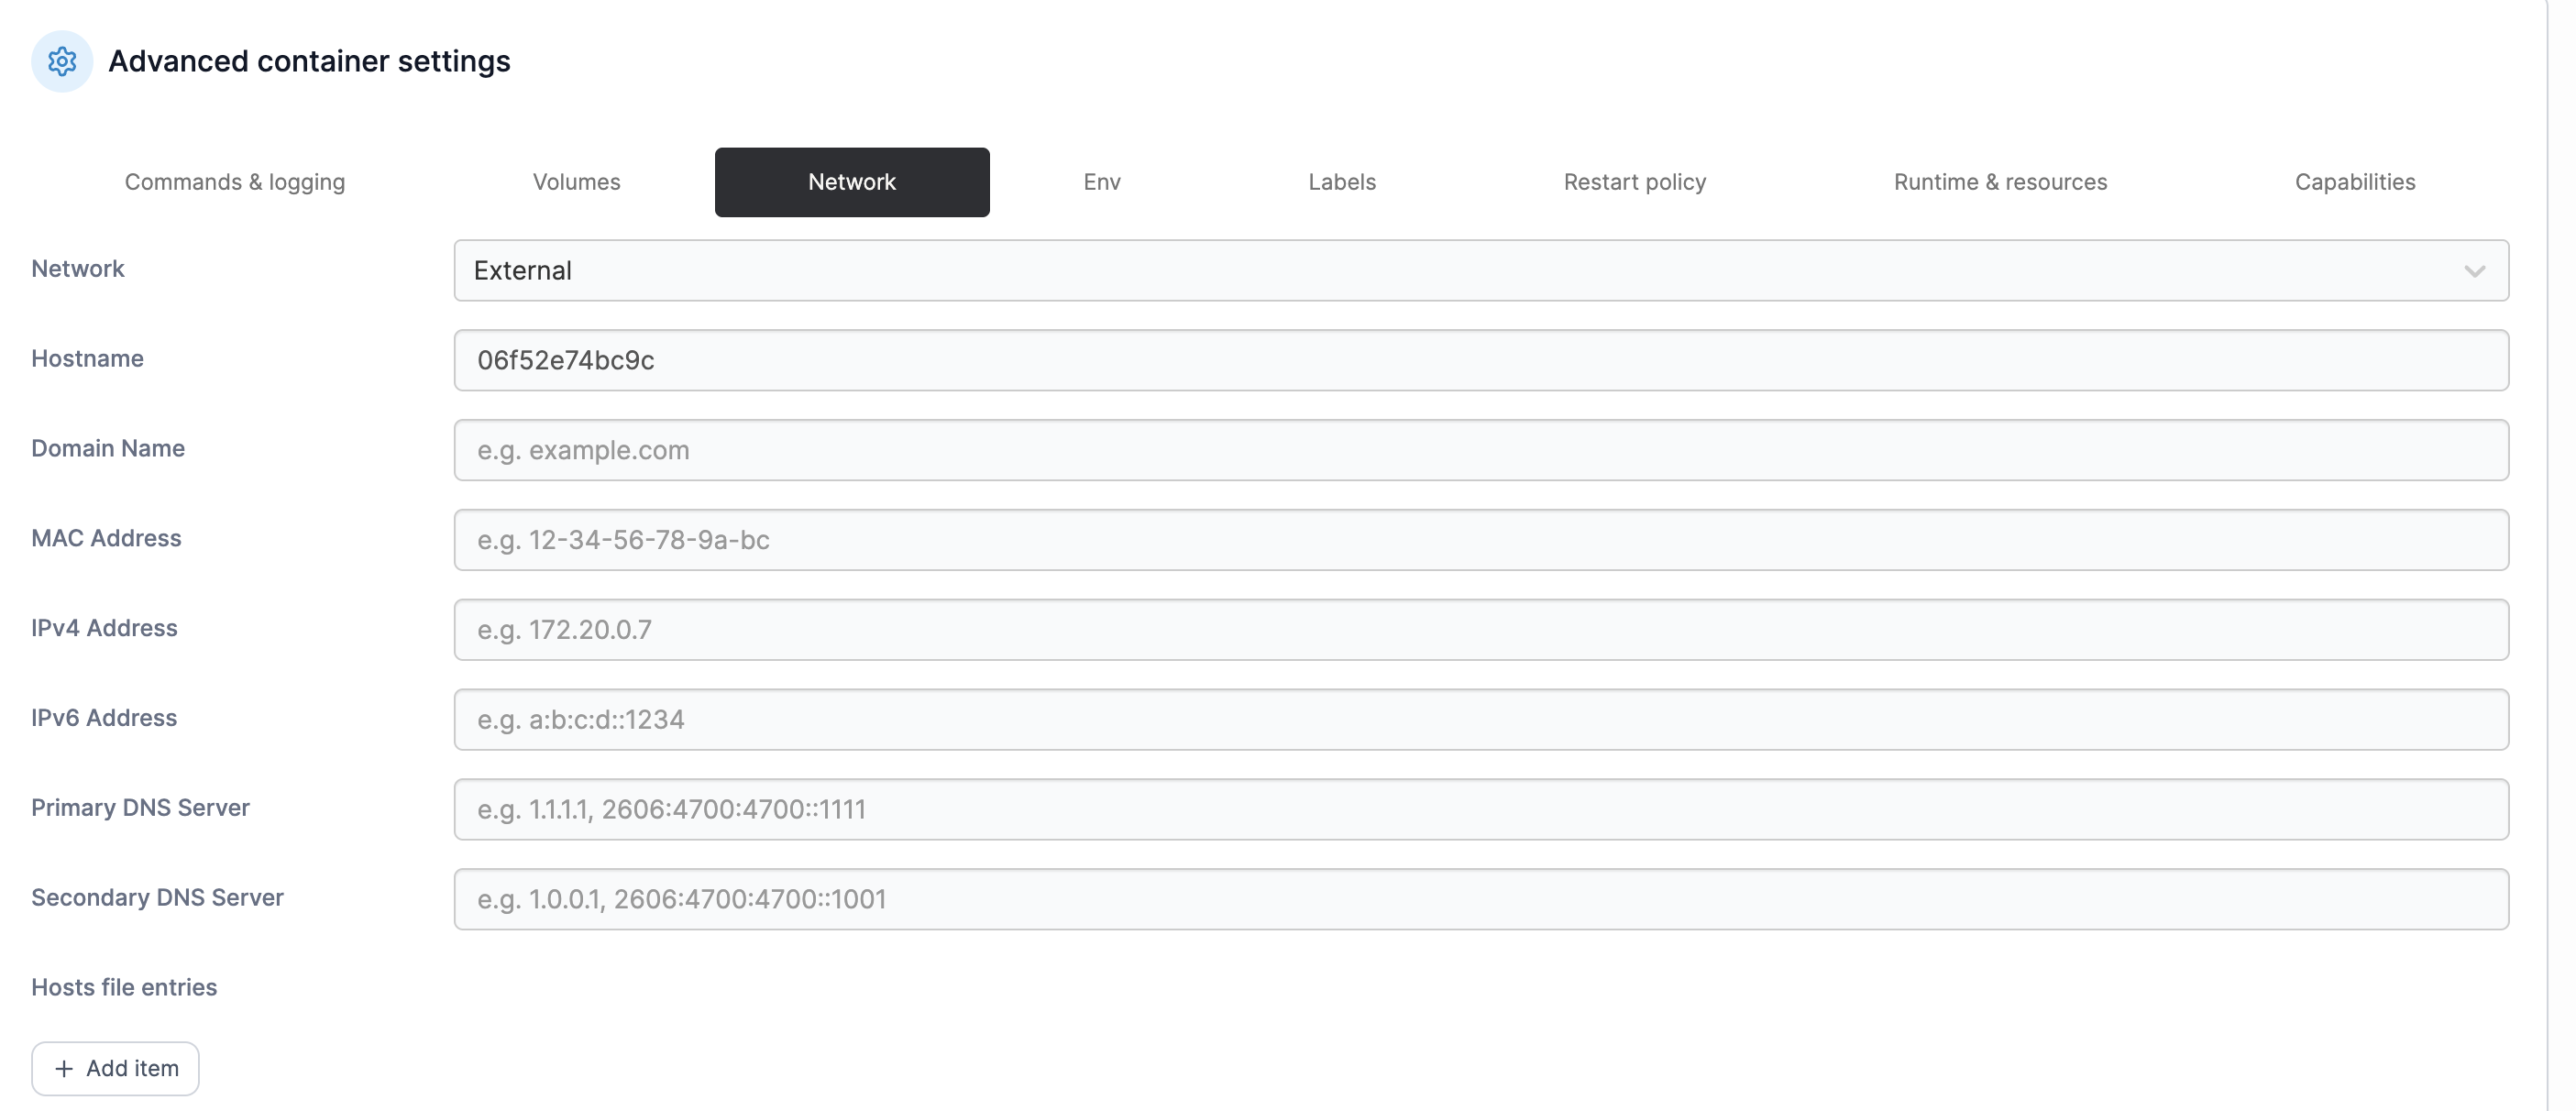Click the IPv6 Address input
Viewport: 2576px width, 1111px height.
pyautogui.click(x=1480, y=720)
